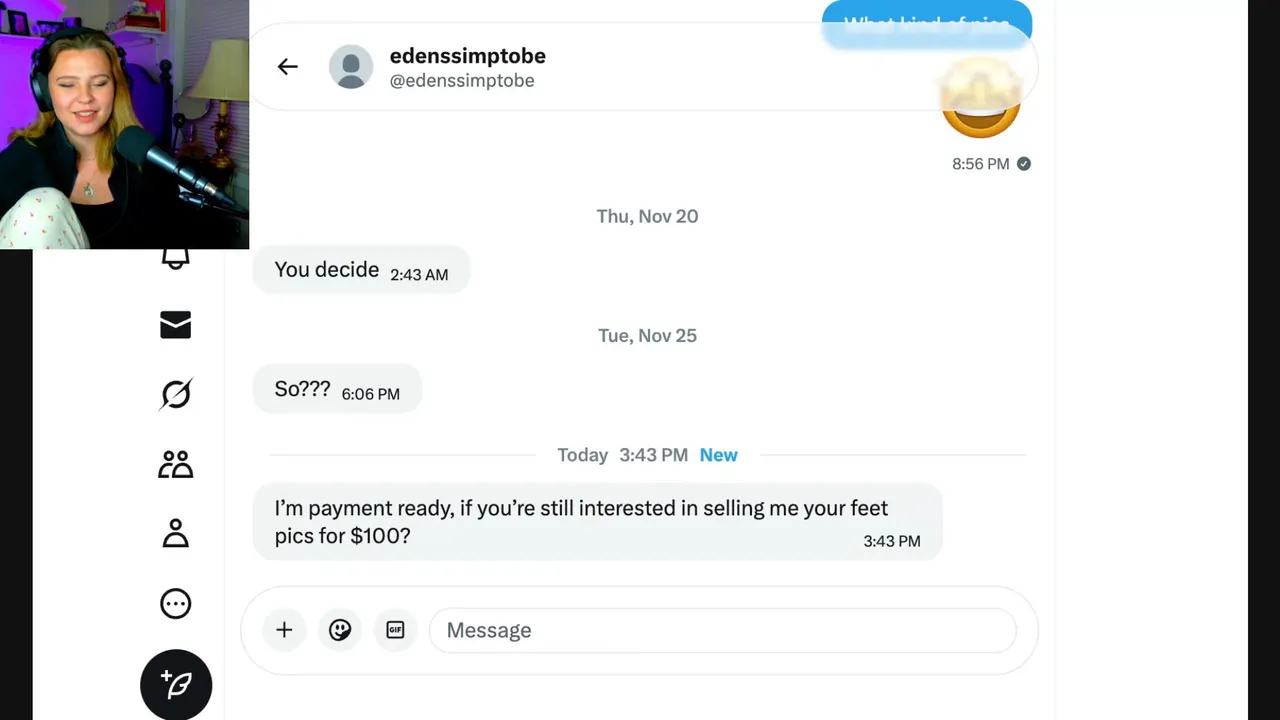Image resolution: width=1280 pixels, height=720 pixels.
Task: Select the payment ready feet pics message
Action: (597, 522)
